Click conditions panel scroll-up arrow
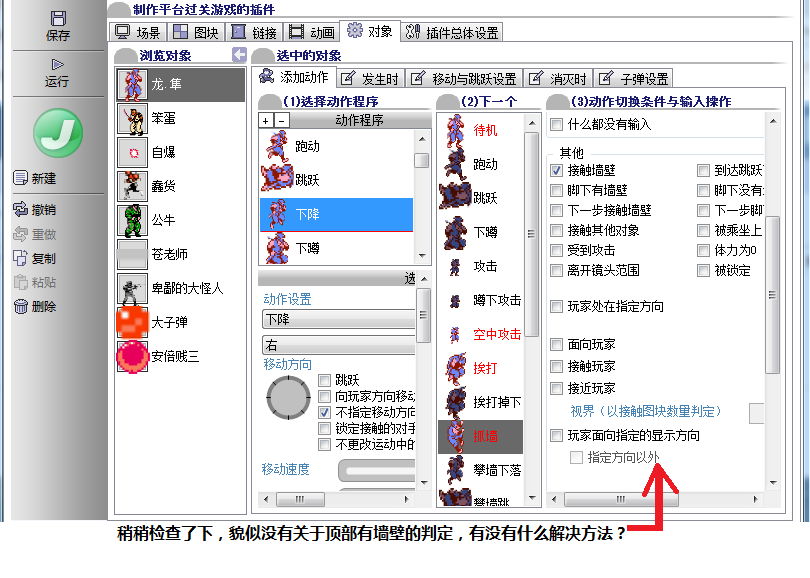 (x=773, y=122)
